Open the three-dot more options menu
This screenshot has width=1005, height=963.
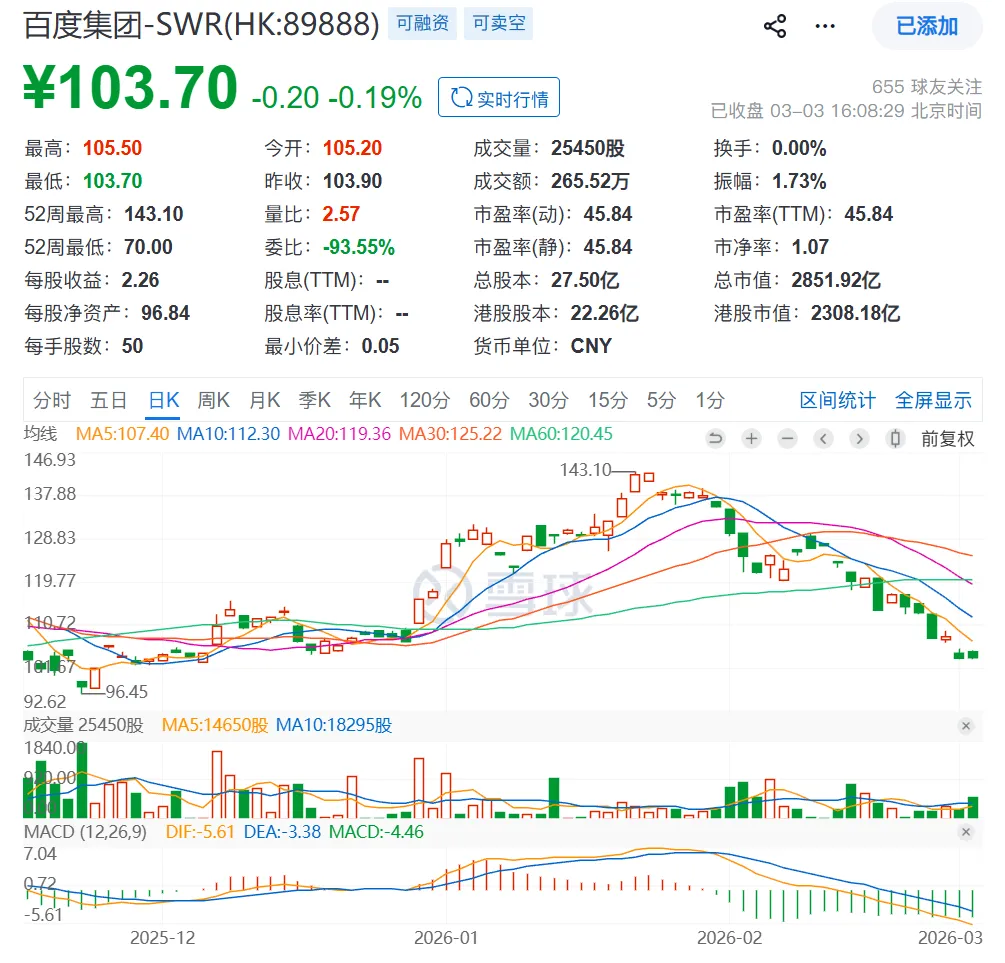[x=825, y=26]
